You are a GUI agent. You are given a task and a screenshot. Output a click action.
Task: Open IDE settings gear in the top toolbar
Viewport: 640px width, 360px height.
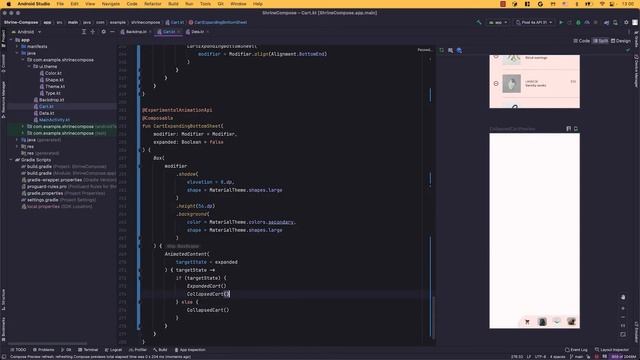(626, 22)
